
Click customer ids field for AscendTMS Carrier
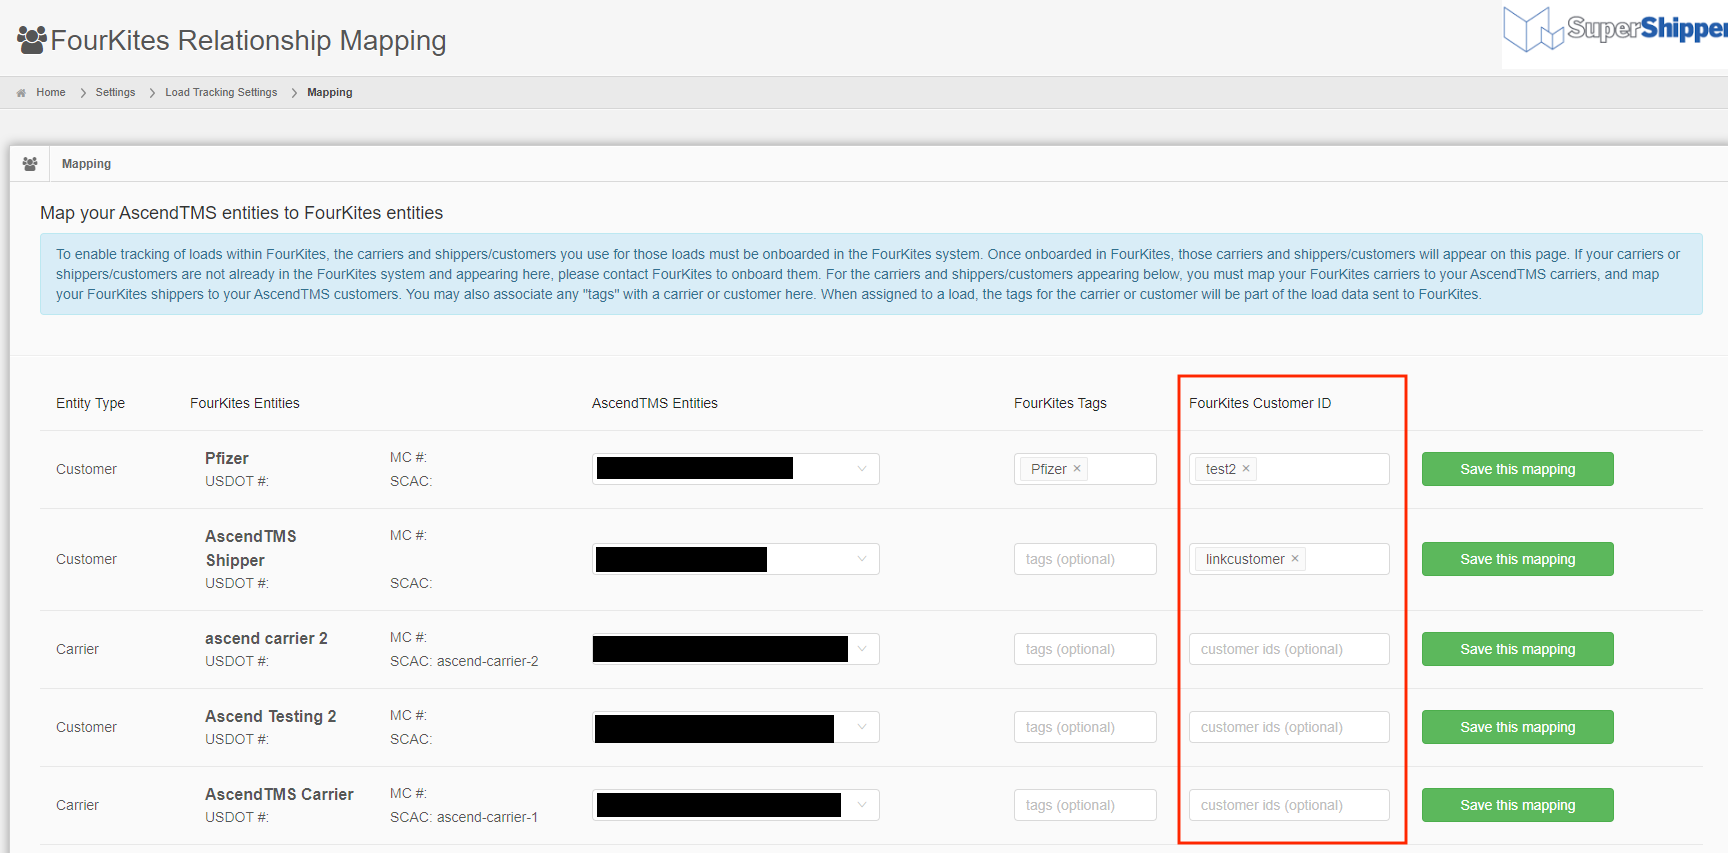coord(1289,805)
